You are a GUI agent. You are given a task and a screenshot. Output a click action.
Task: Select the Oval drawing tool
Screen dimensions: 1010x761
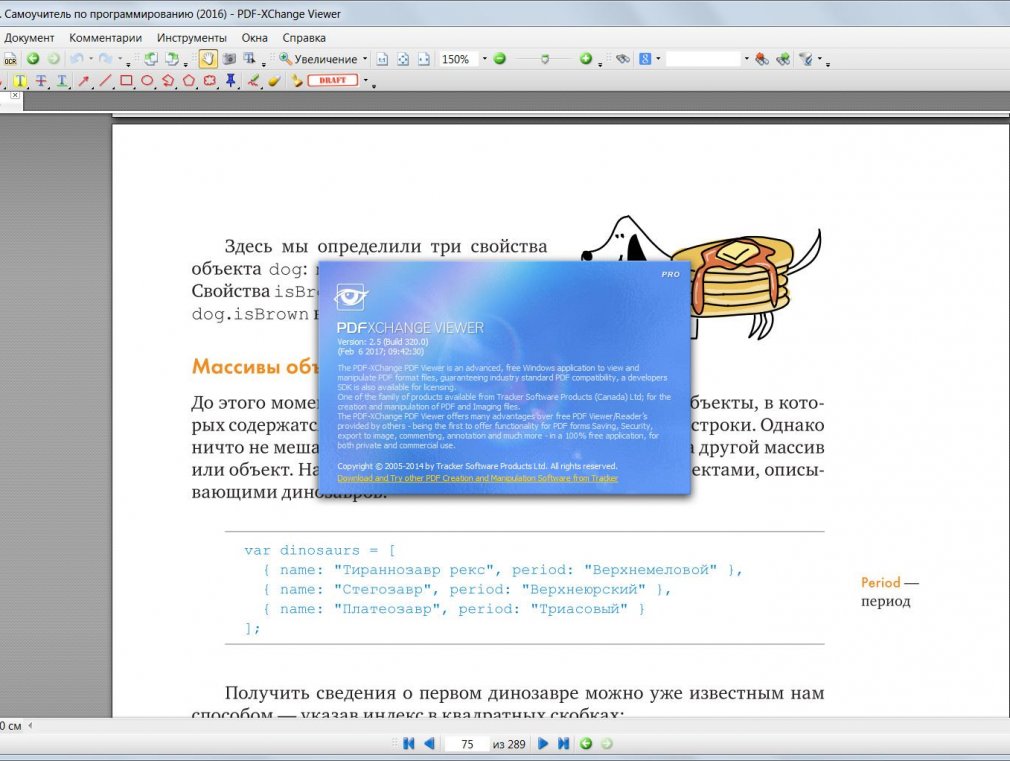point(147,81)
